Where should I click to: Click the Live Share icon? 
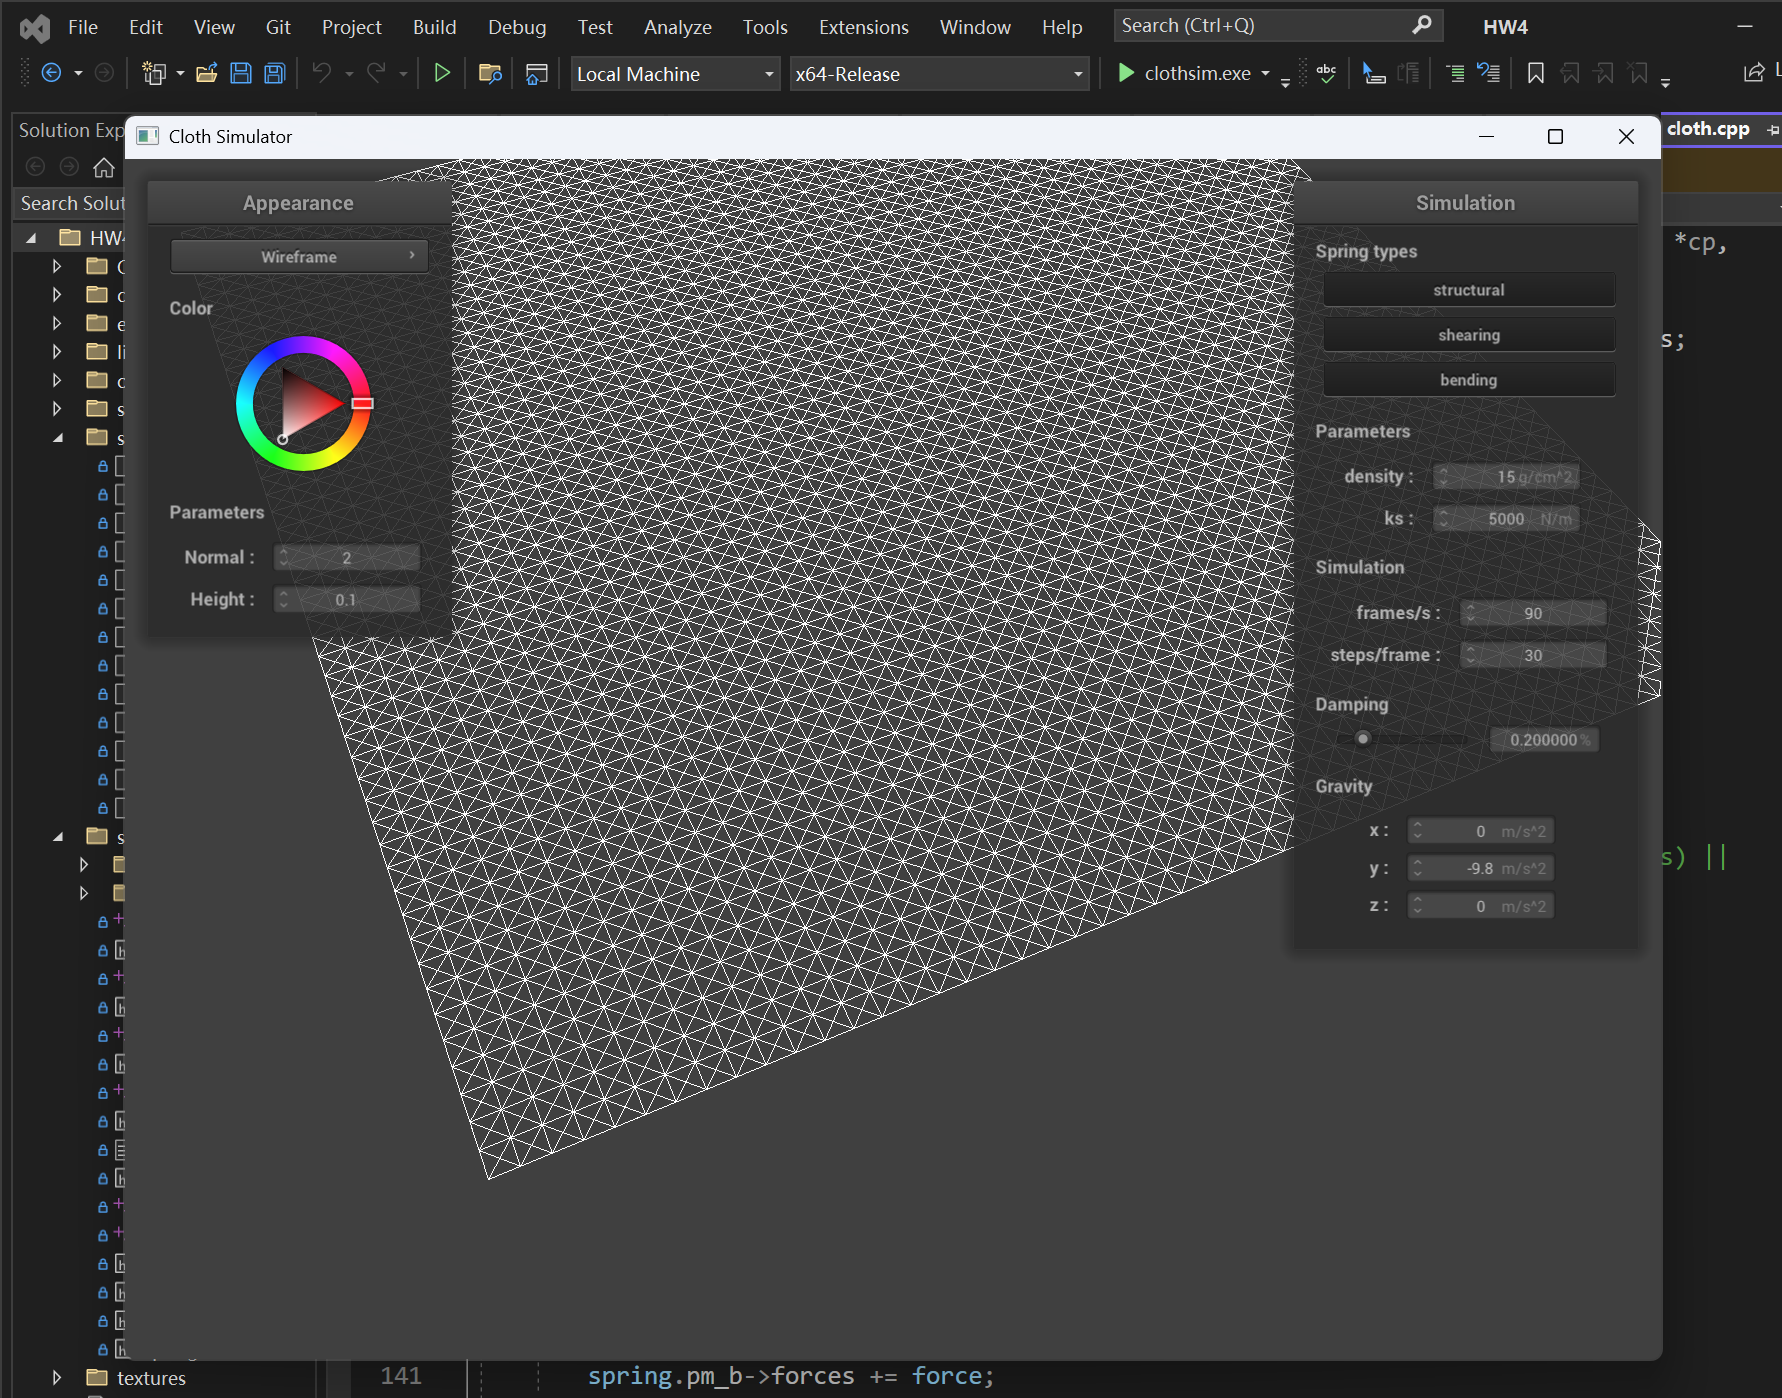1754,73
